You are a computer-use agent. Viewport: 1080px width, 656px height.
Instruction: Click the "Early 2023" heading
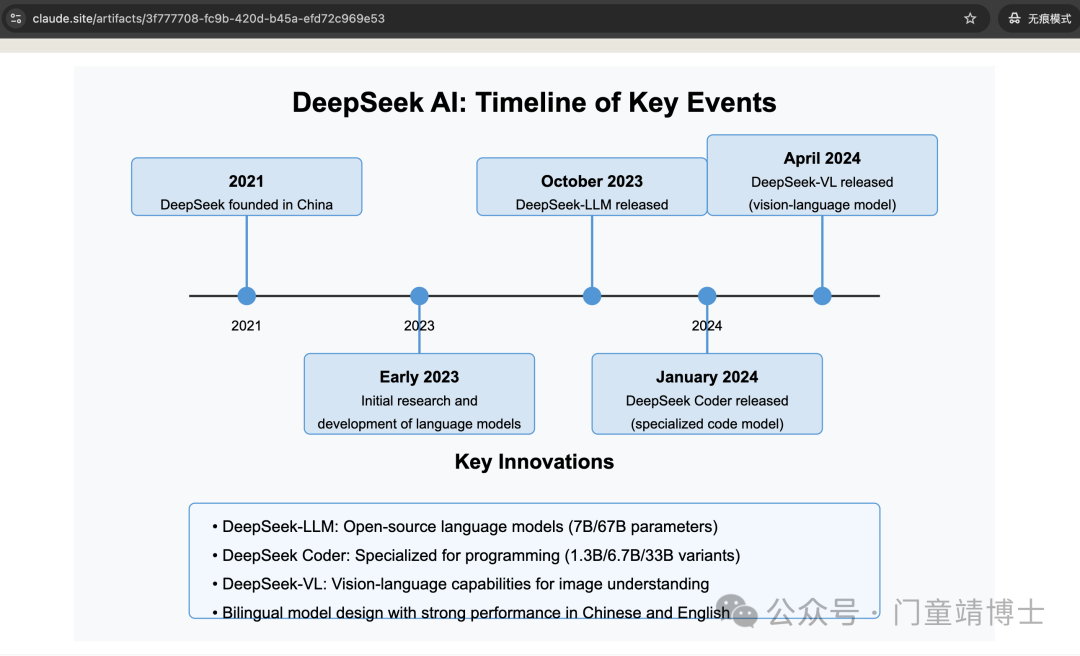pyautogui.click(x=419, y=377)
